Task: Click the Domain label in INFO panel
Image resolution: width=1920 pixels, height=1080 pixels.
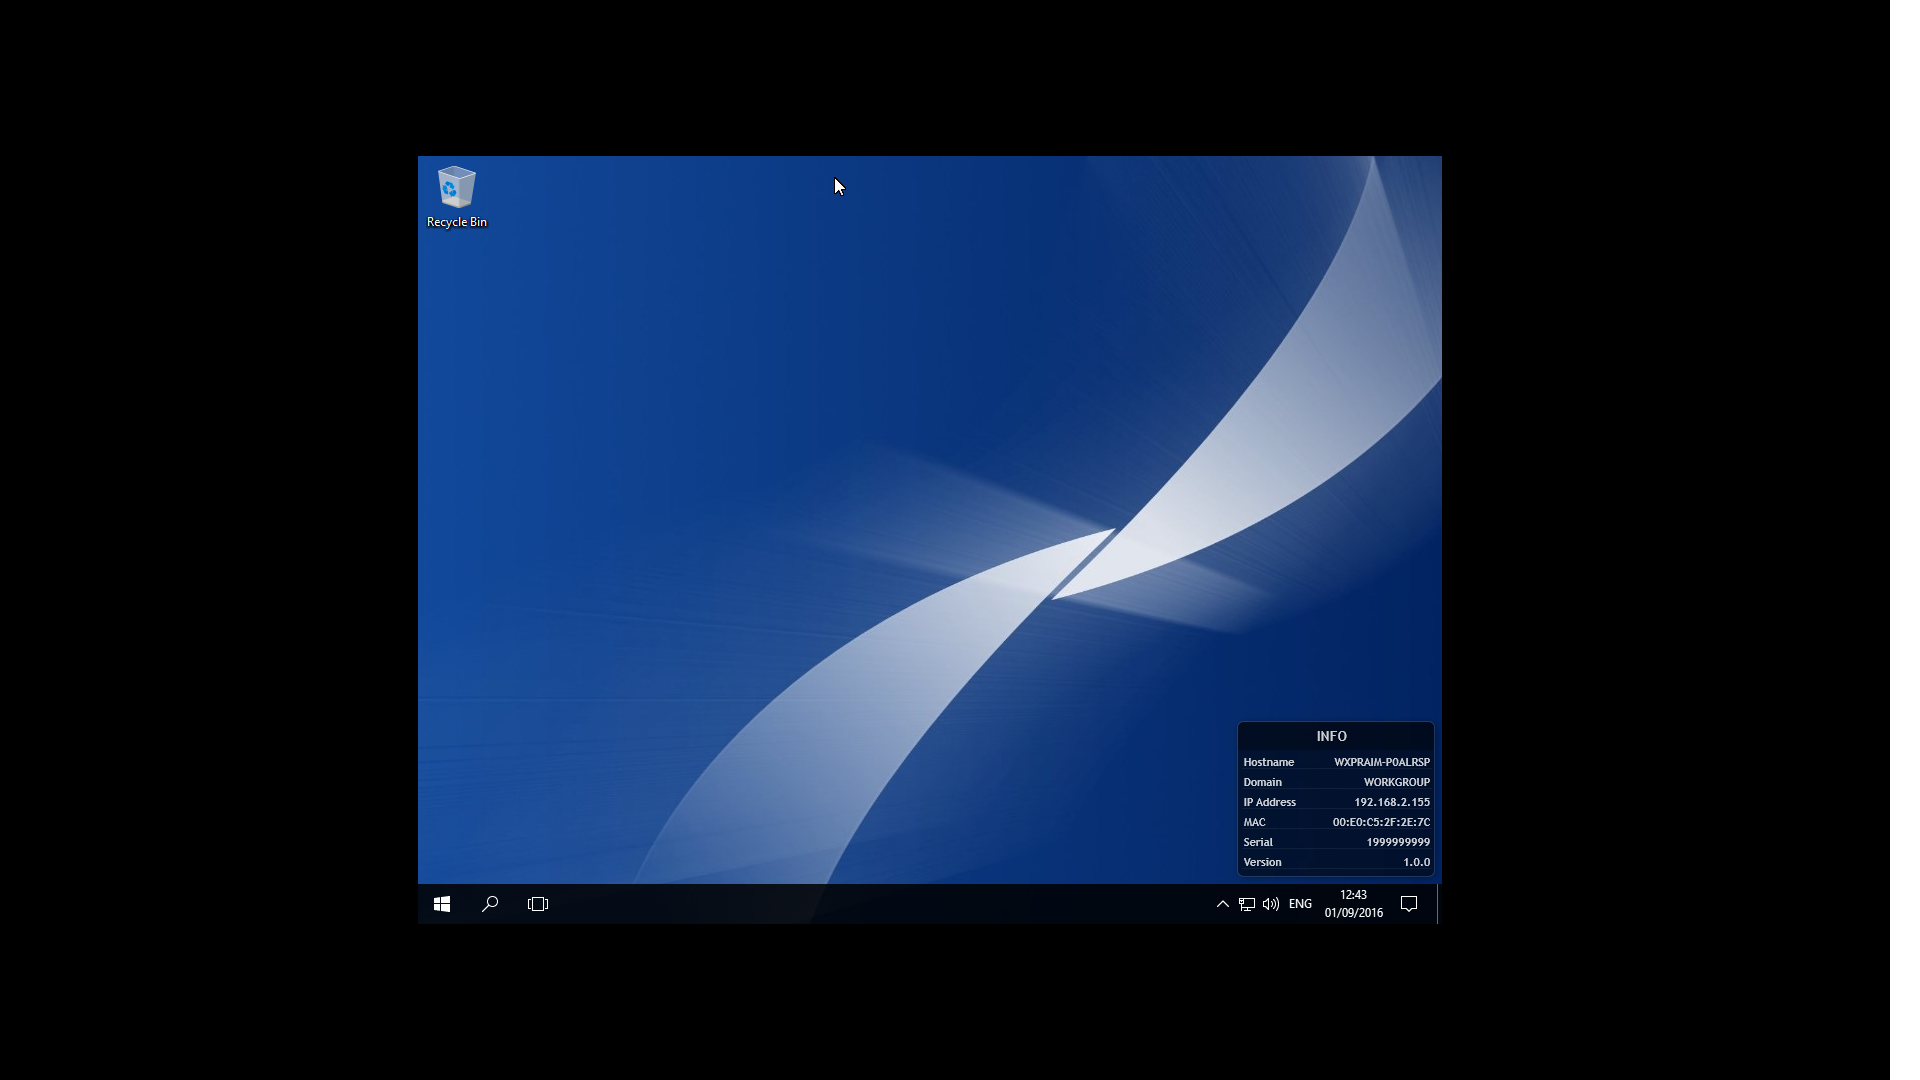Action: (1262, 782)
